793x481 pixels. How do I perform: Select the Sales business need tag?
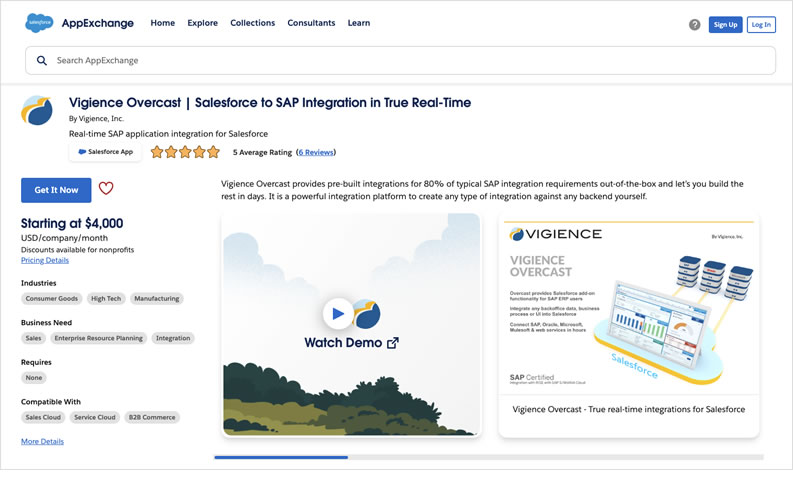(33, 338)
